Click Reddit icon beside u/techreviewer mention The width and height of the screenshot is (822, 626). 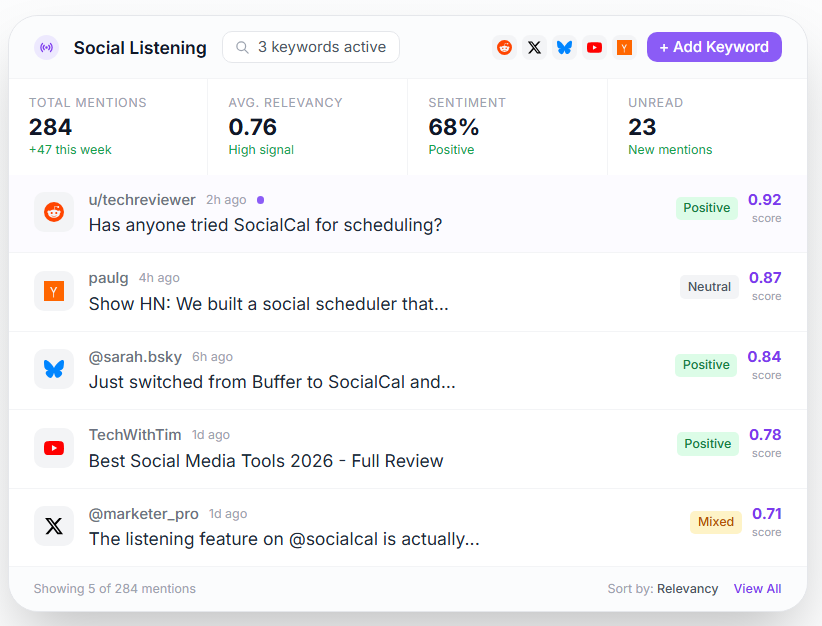click(54, 212)
